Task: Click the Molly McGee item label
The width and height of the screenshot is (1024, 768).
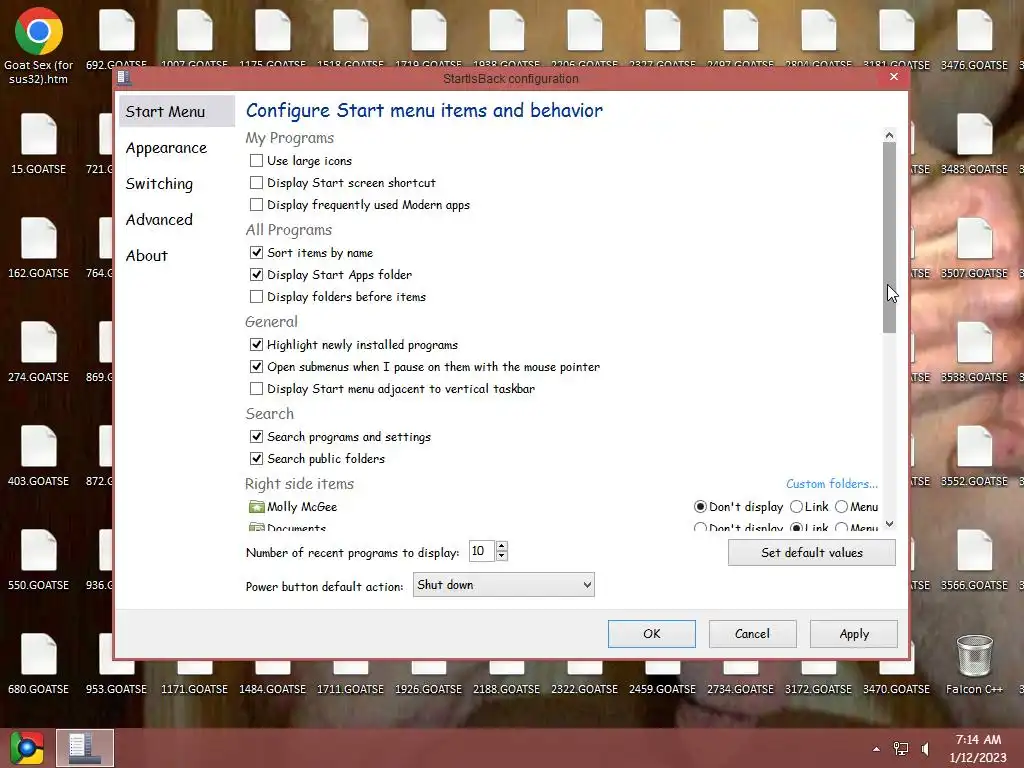Action: tap(302, 507)
